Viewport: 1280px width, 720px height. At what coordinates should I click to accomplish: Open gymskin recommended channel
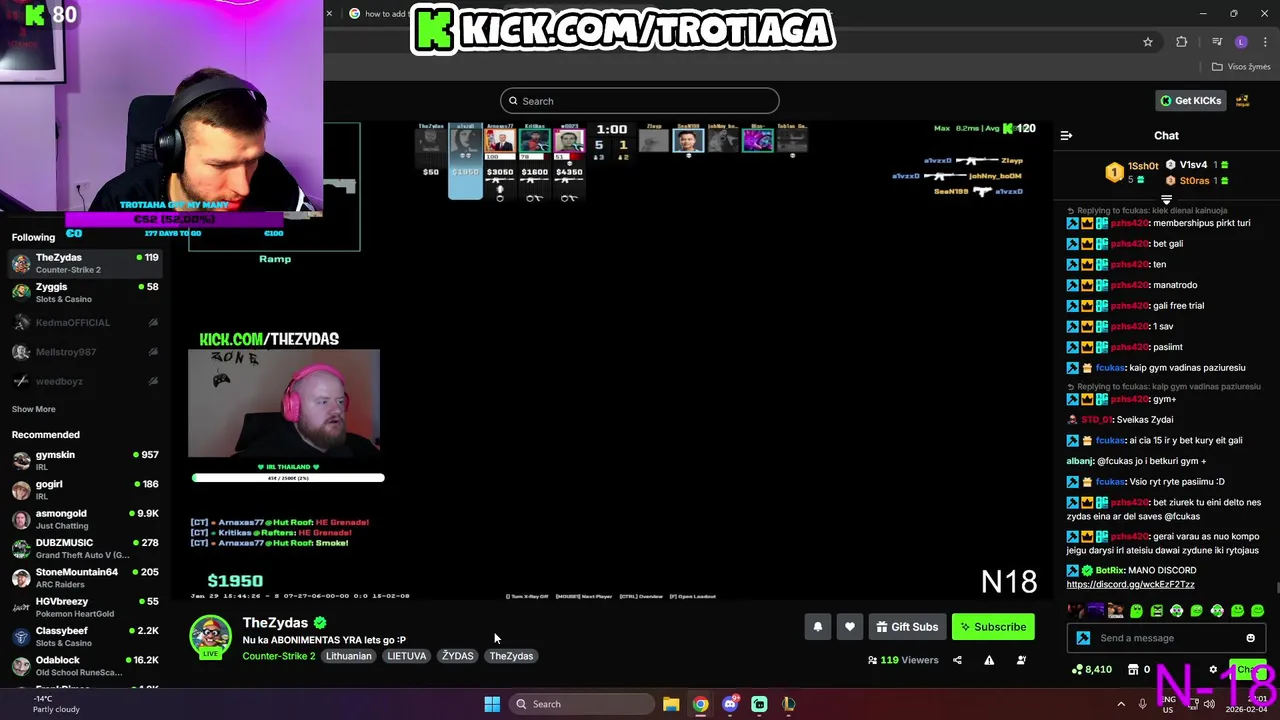pyautogui.click(x=84, y=461)
